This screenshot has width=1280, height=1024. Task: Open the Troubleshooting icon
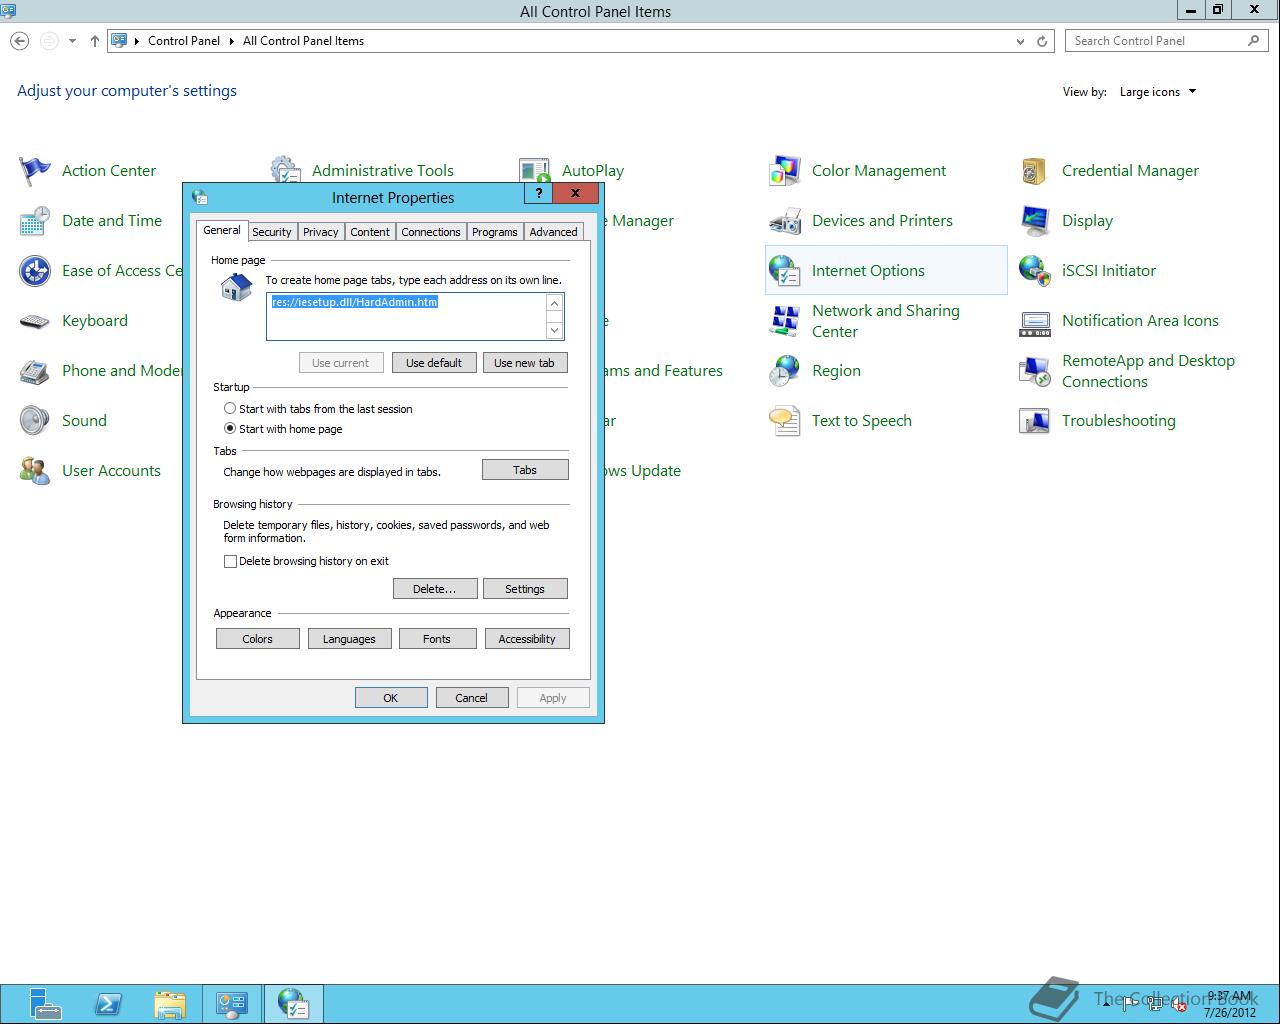coord(1035,421)
